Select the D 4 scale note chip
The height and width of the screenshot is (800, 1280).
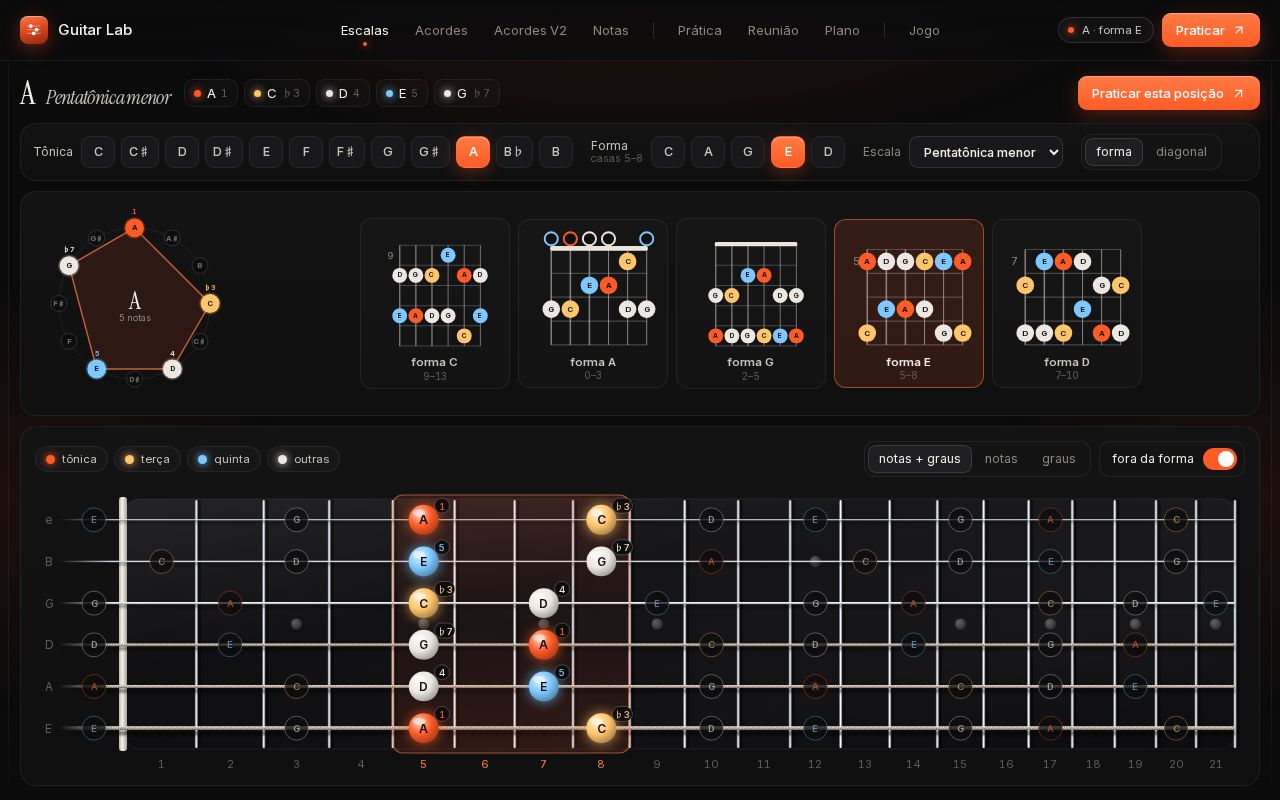(343, 93)
